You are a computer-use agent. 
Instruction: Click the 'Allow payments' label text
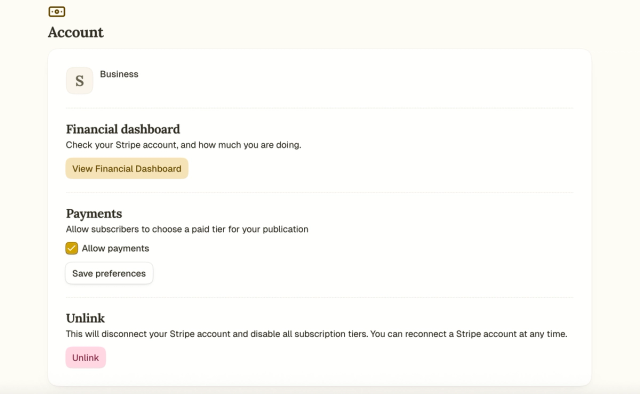[116, 248]
